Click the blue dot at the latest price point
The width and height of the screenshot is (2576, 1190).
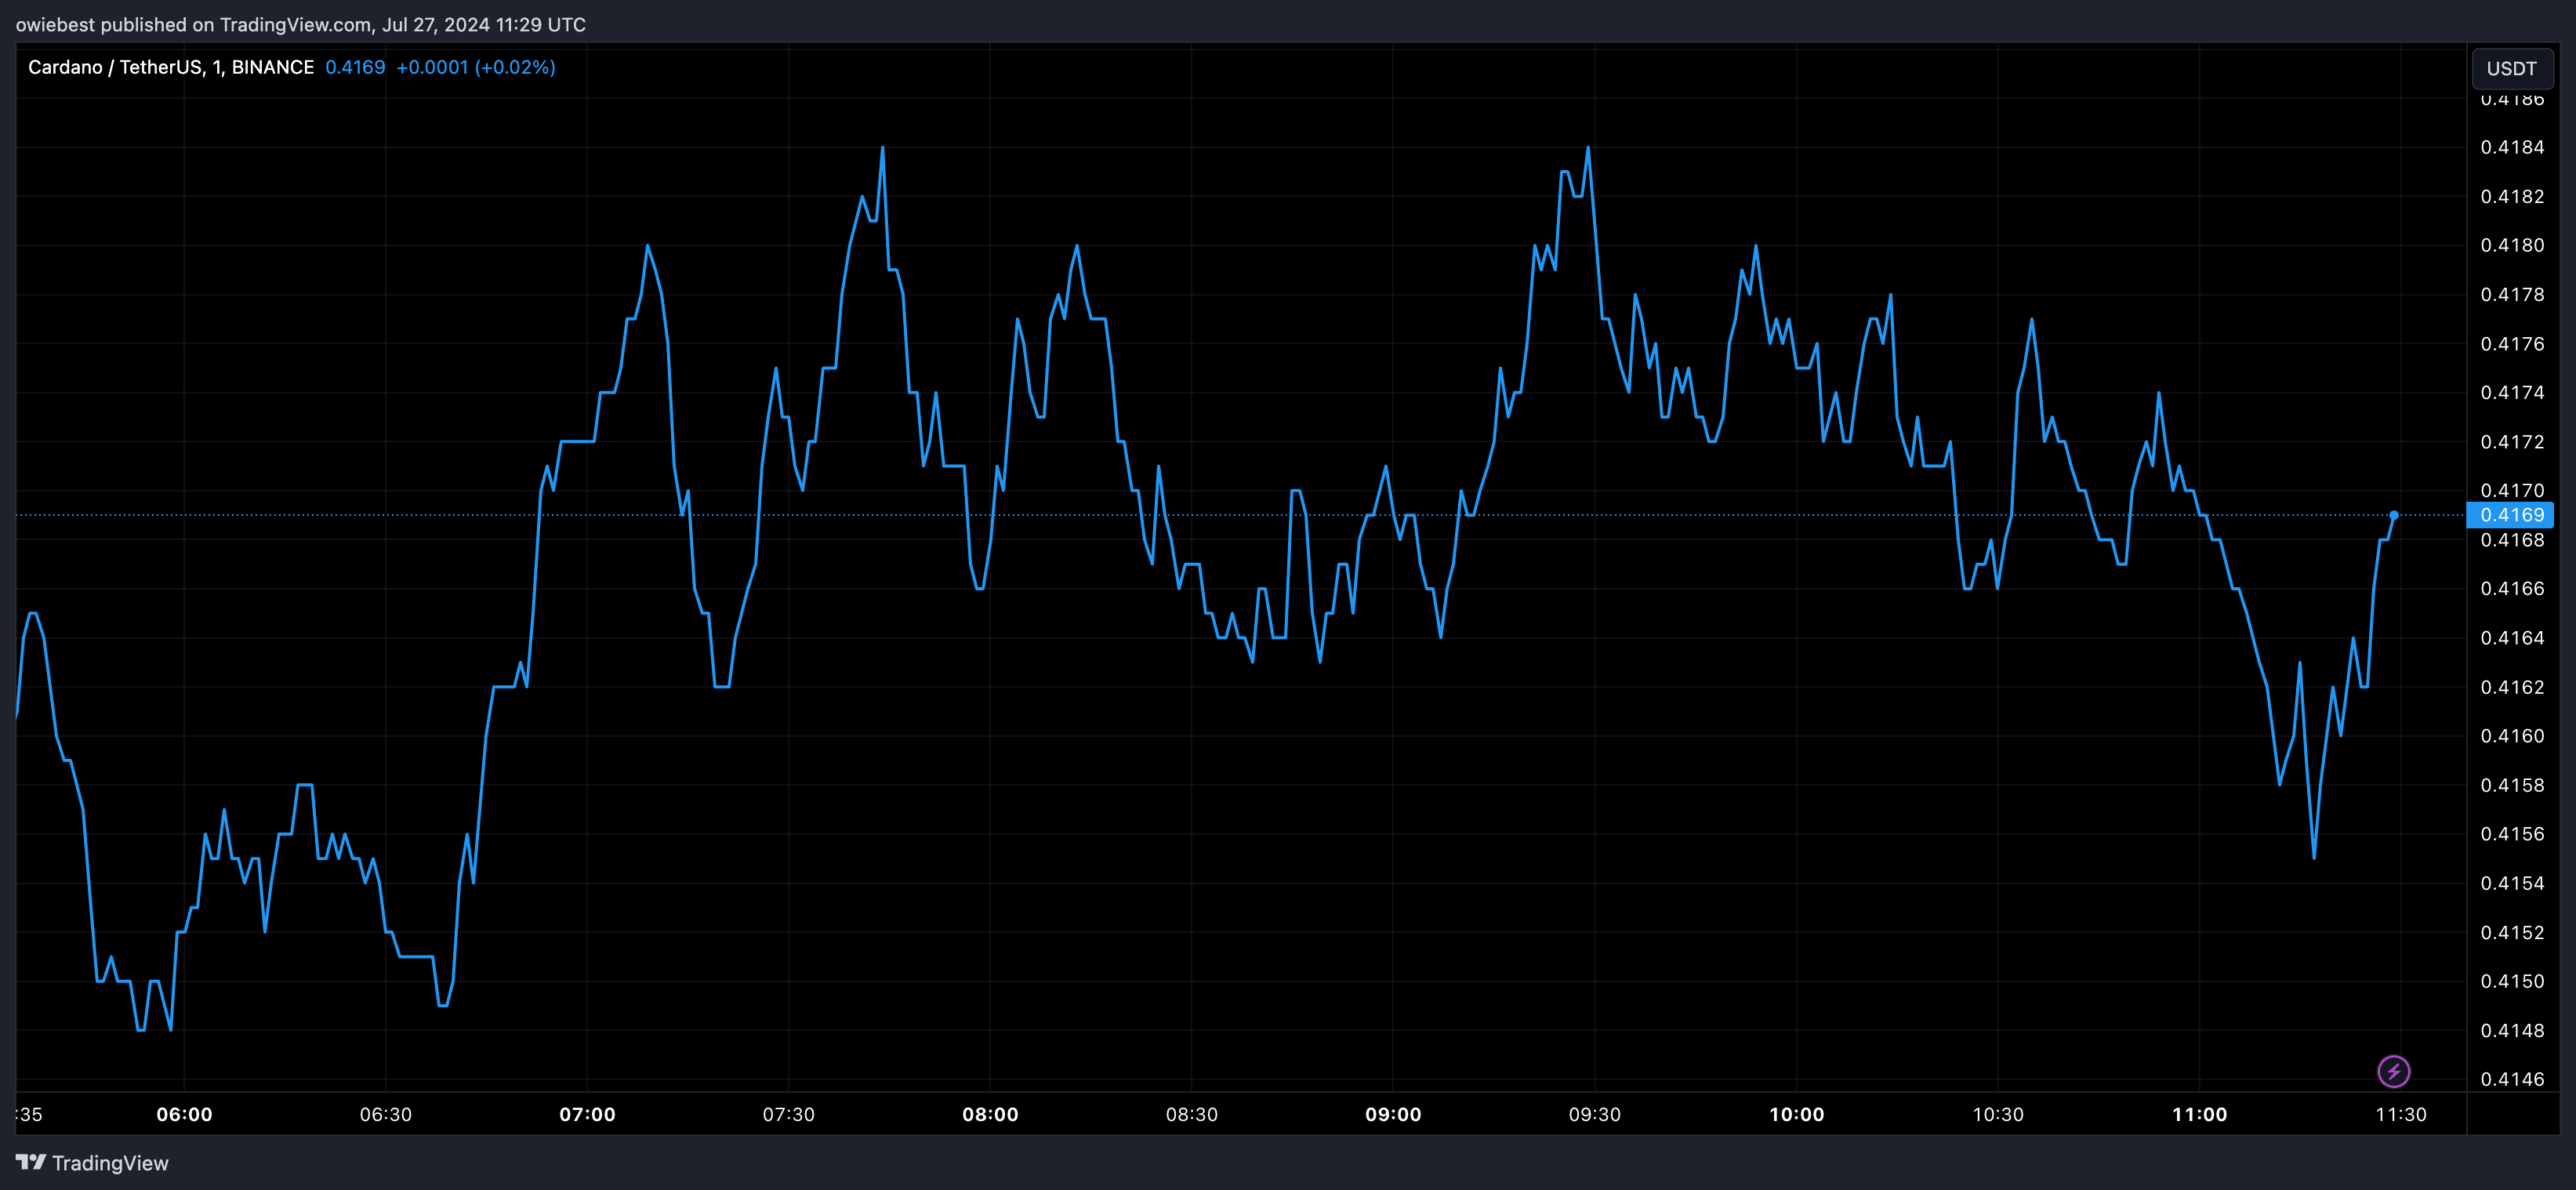coord(2394,515)
